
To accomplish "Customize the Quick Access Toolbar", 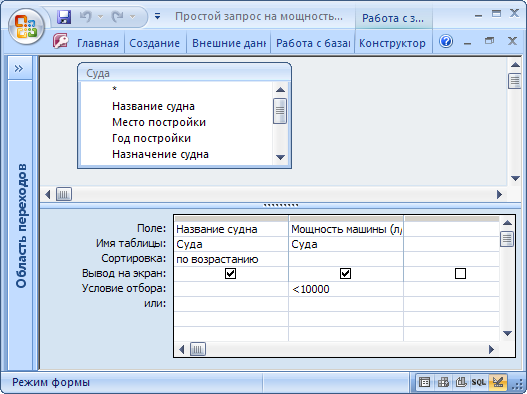I will click(x=157, y=16).
